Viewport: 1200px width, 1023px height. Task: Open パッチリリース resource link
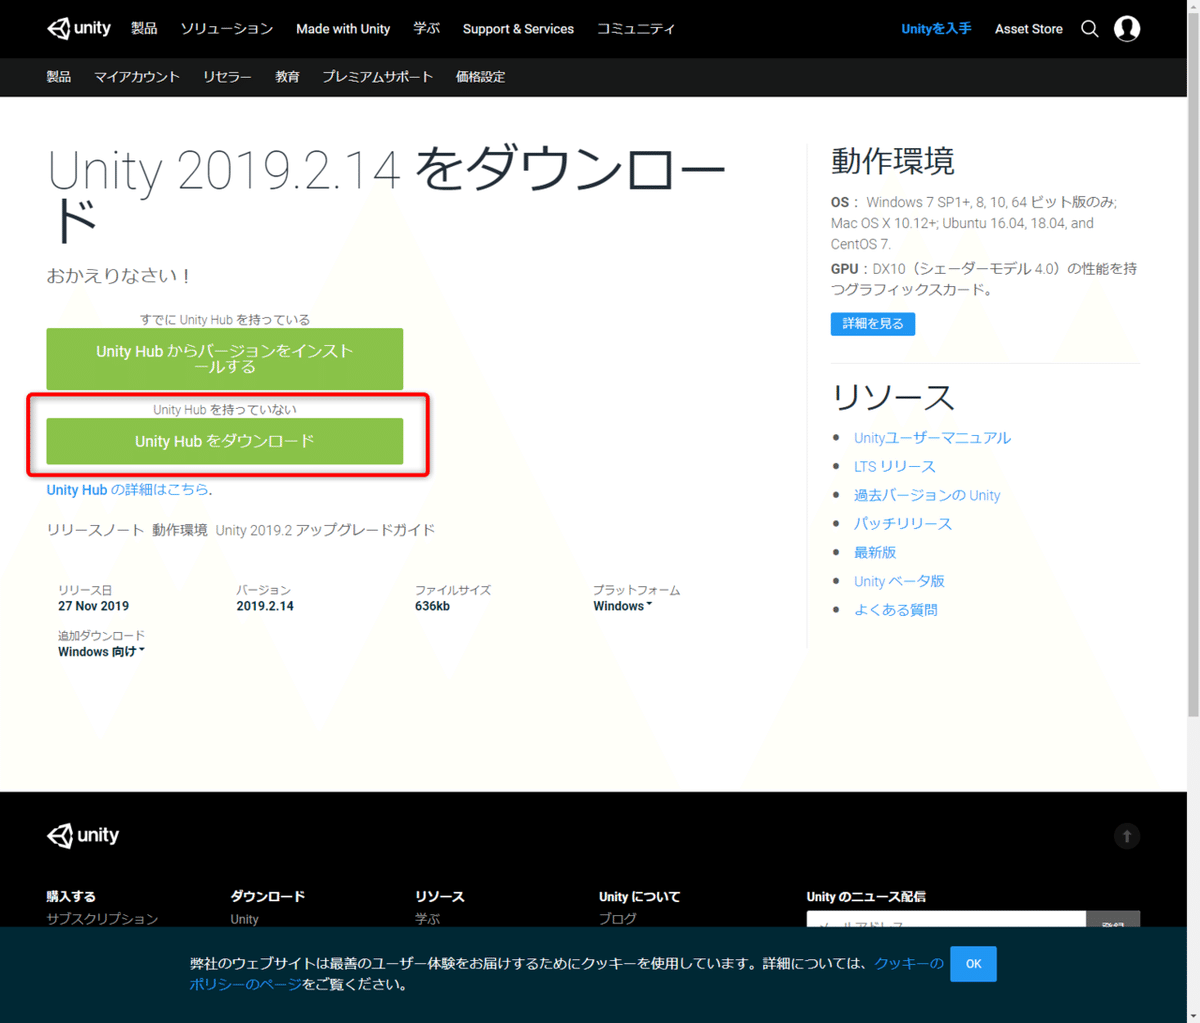(903, 524)
